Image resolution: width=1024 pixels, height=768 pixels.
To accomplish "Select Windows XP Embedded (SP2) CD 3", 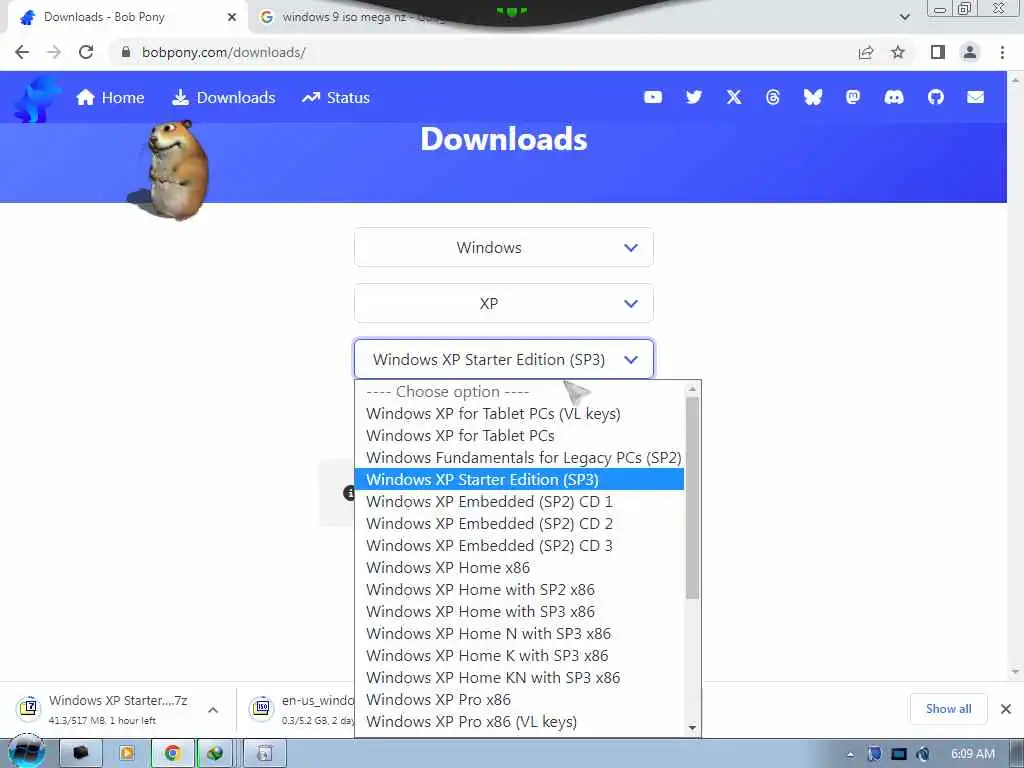I will (x=519, y=545).
